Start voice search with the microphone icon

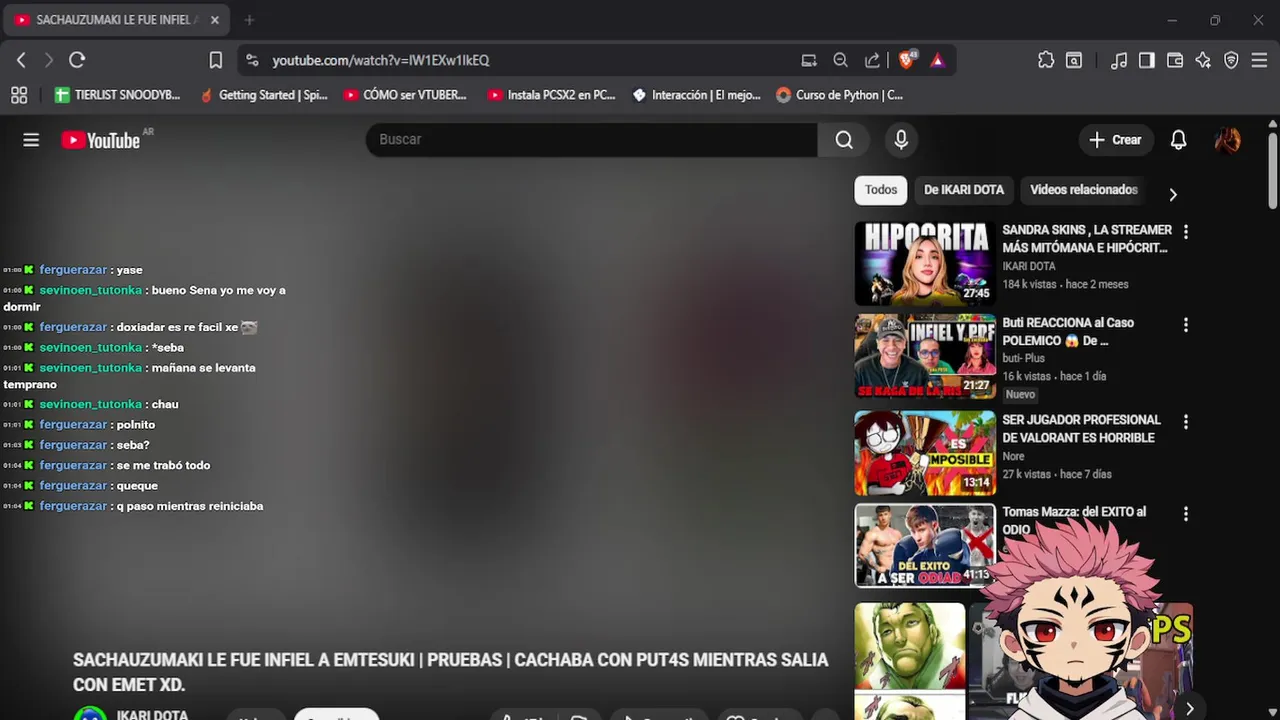point(901,140)
